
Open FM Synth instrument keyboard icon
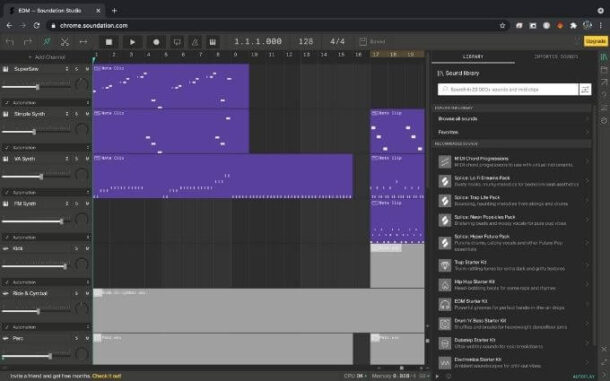(5, 204)
